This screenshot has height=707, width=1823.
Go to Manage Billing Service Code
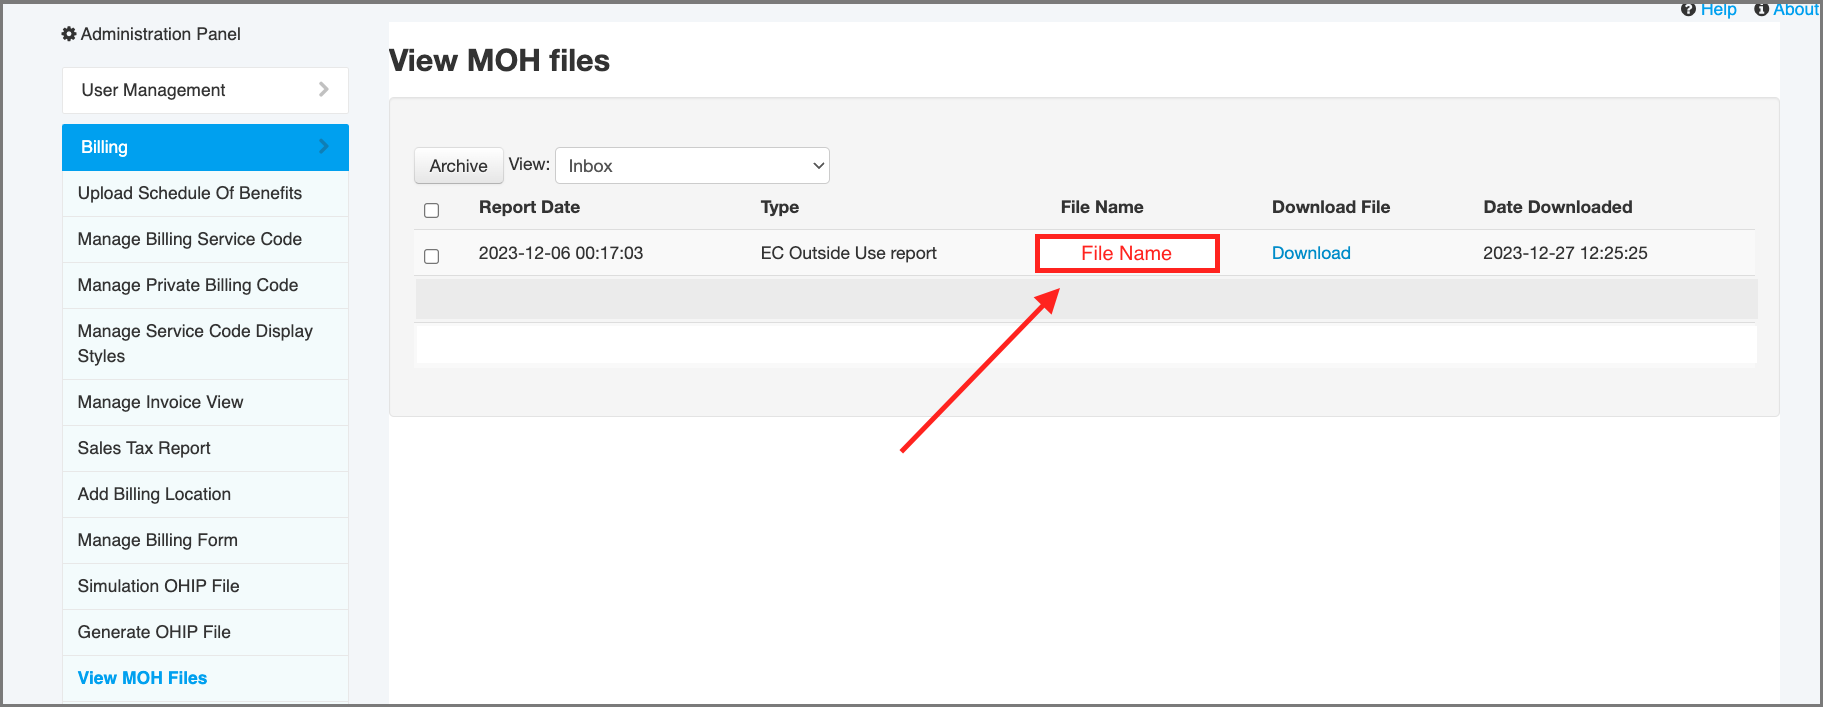coord(205,239)
